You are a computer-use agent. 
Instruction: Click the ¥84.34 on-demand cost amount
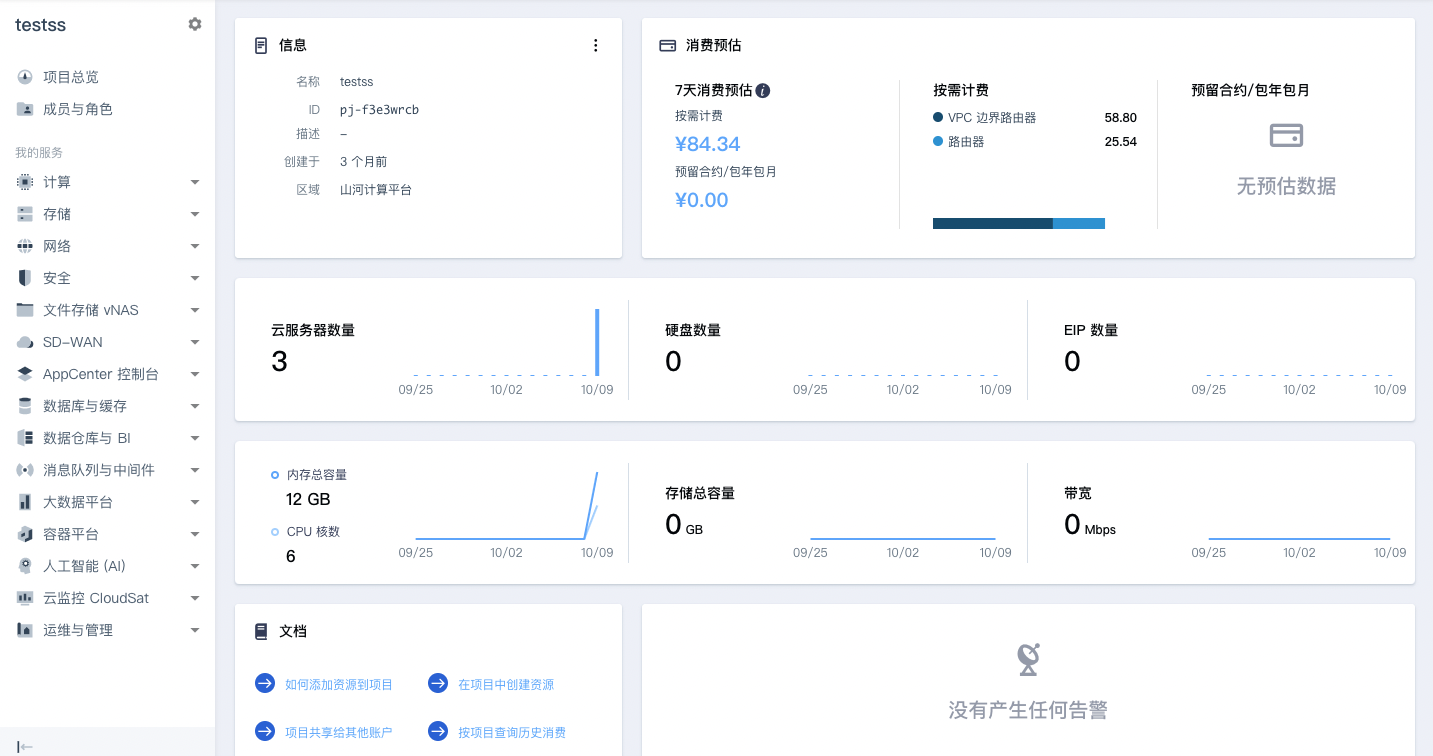pos(708,144)
